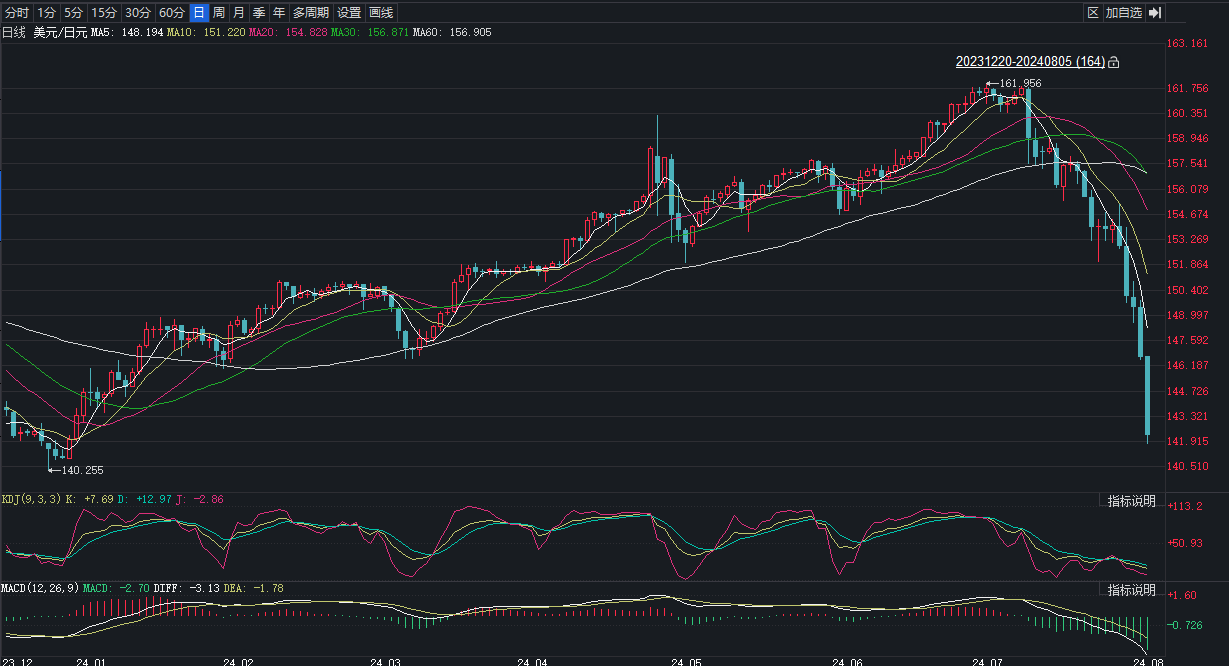Open the KDJ 指标说明 indicator explanation
1229x666 pixels.
(x=1131, y=501)
